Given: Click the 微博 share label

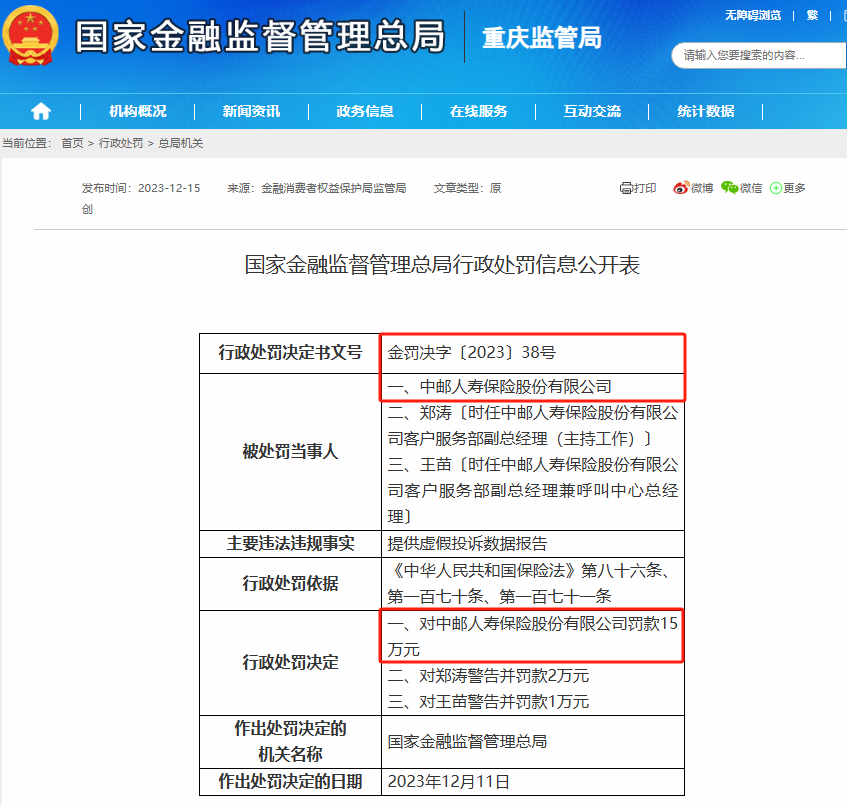Looking at the screenshot, I should pos(702,188).
